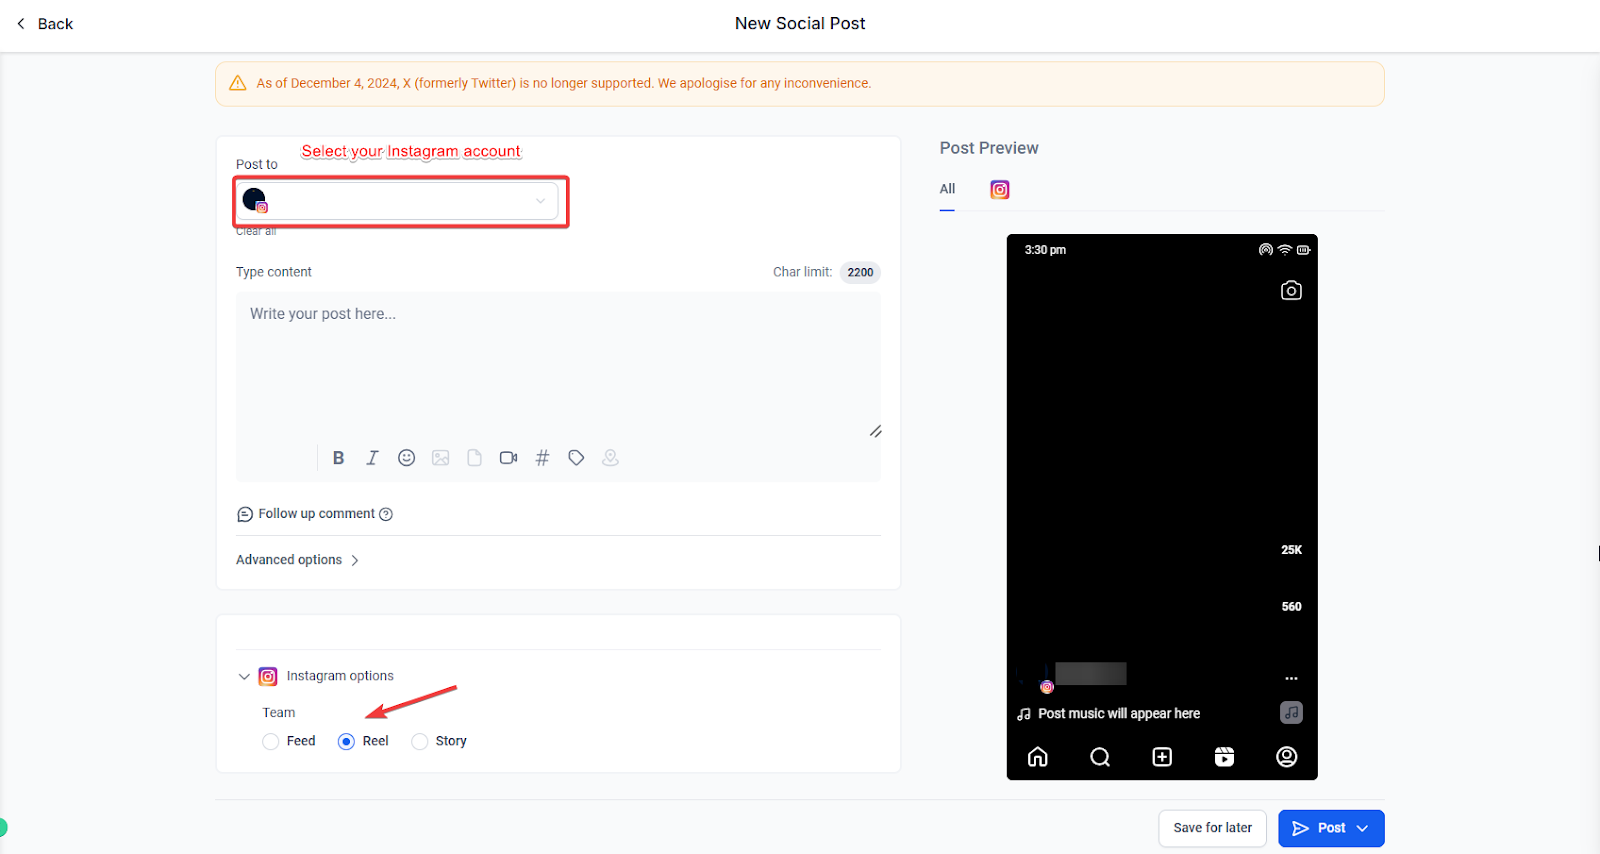The image size is (1600, 854).
Task: Toggle bold formatting in editor toolbar
Action: [x=338, y=458]
